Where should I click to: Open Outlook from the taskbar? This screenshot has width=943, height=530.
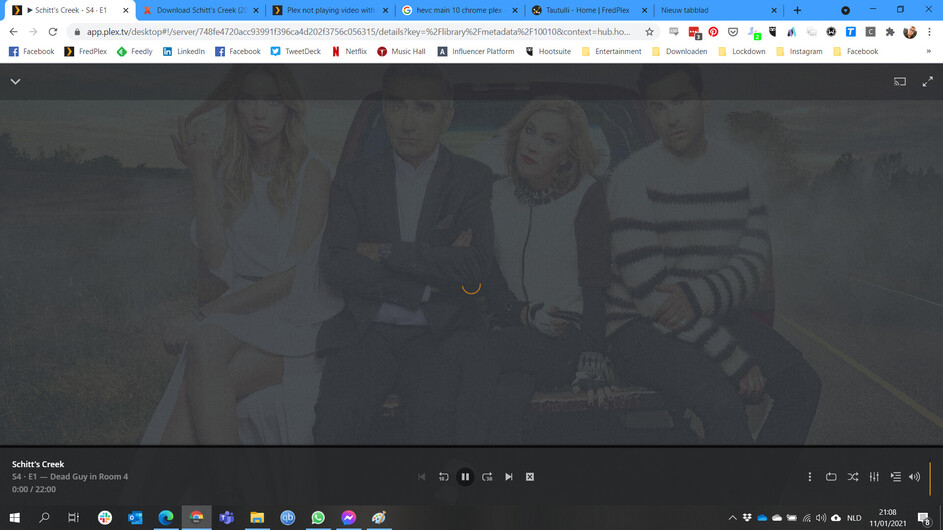135,517
